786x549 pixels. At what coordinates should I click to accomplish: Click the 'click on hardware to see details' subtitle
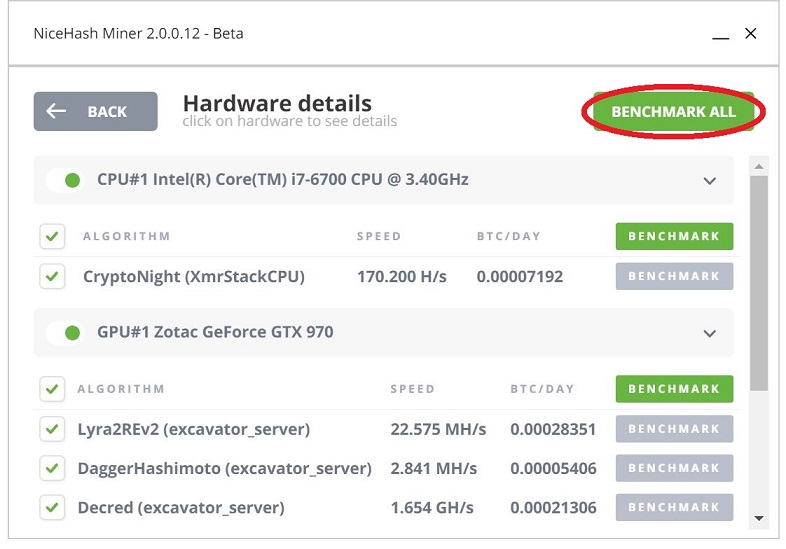click(290, 121)
